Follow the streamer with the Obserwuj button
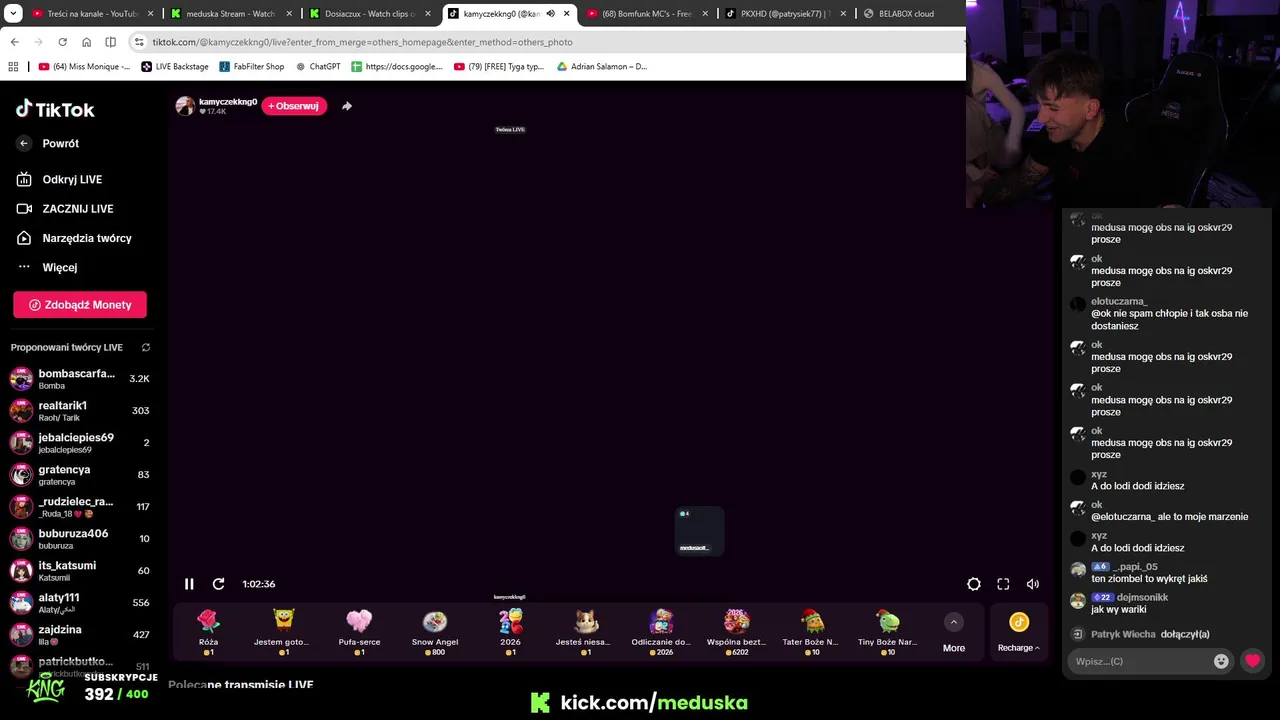This screenshot has width=1280, height=720. [294, 106]
